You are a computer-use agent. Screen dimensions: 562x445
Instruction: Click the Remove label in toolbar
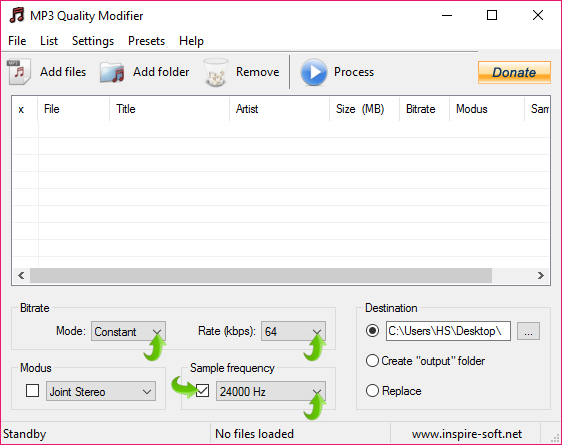click(257, 72)
